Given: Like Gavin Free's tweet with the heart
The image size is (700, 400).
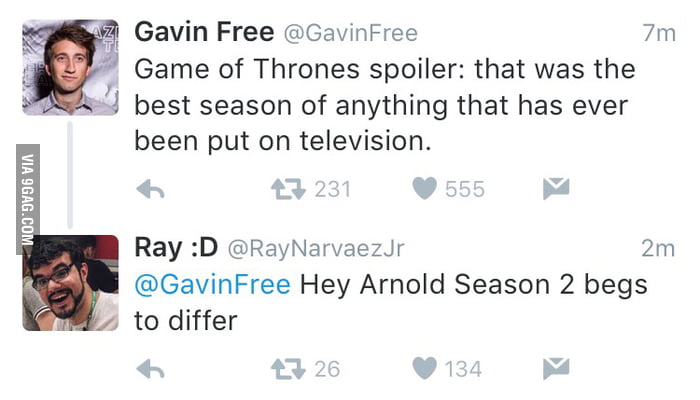Looking at the screenshot, I should coord(425,188).
